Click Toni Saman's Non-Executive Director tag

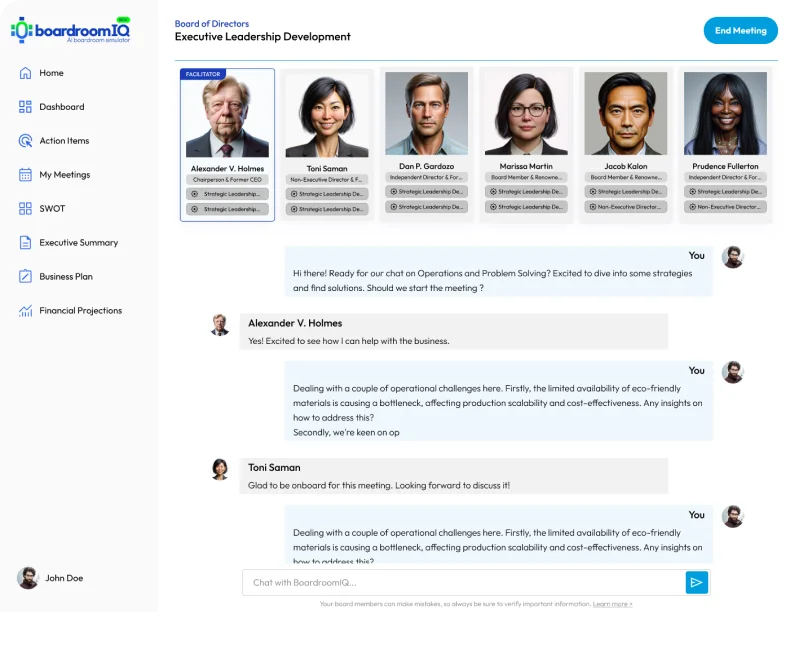pyautogui.click(x=327, y=180)
